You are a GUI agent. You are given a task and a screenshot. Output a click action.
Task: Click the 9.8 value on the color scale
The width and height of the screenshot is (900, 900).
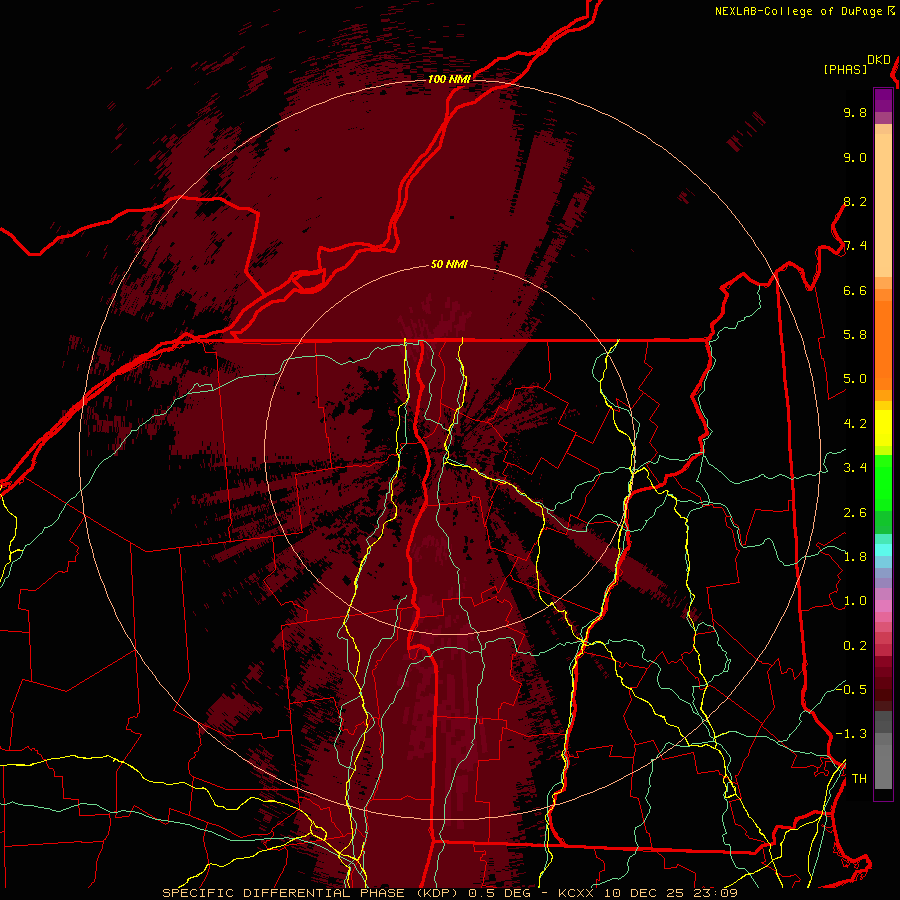(855, 112)
